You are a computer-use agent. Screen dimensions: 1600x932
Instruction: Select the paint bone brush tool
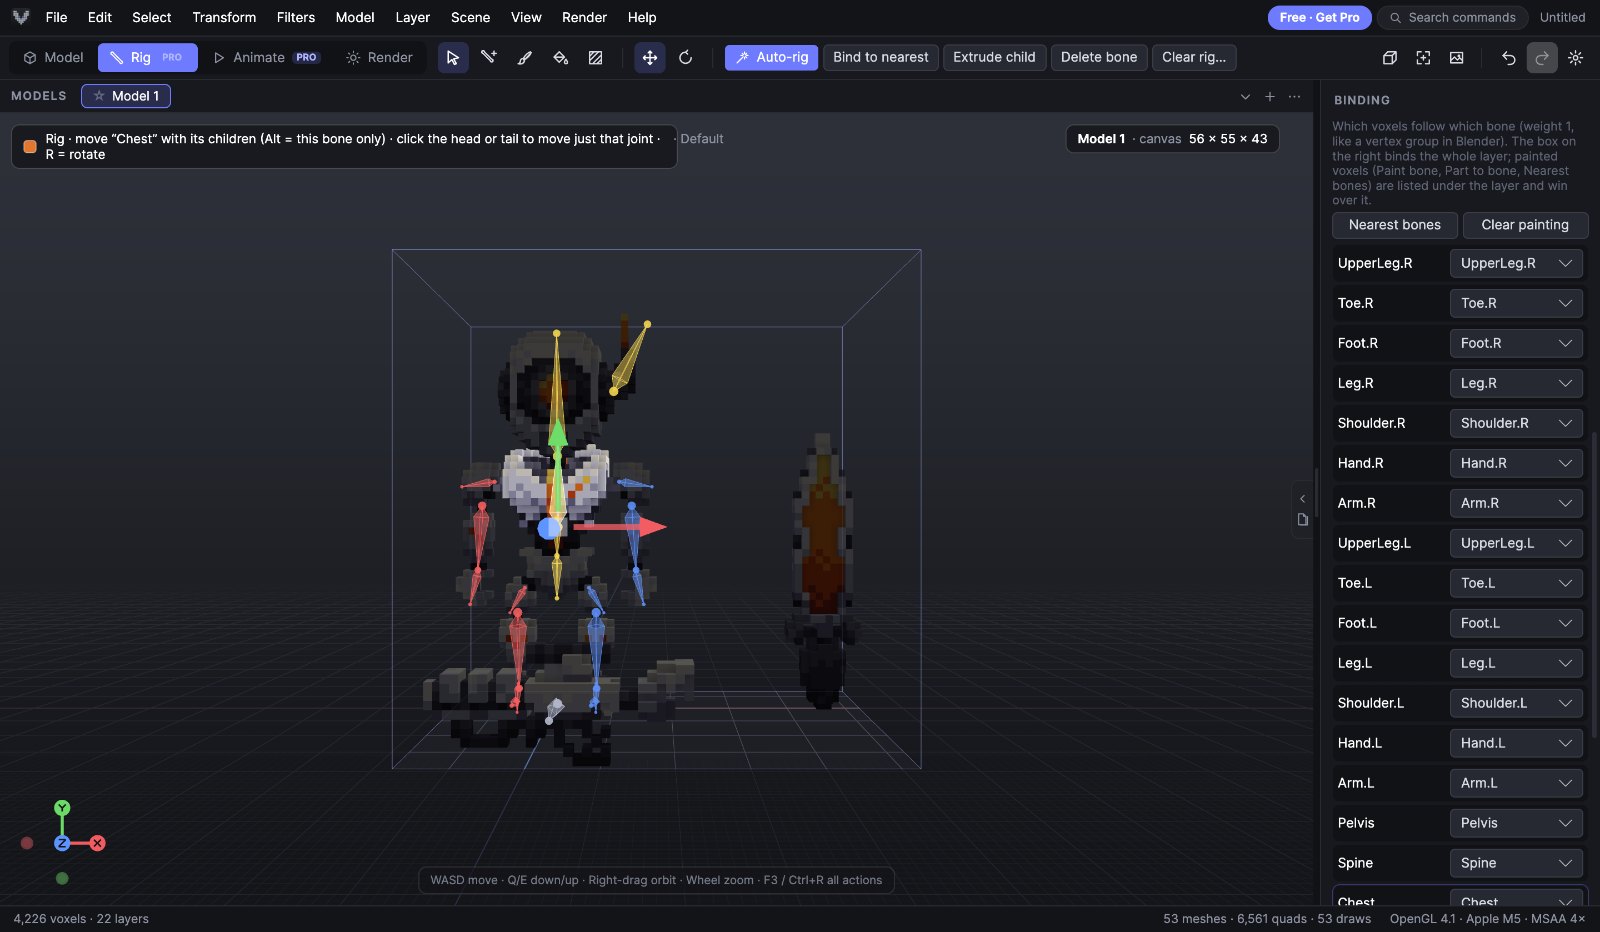pos(524,58)
